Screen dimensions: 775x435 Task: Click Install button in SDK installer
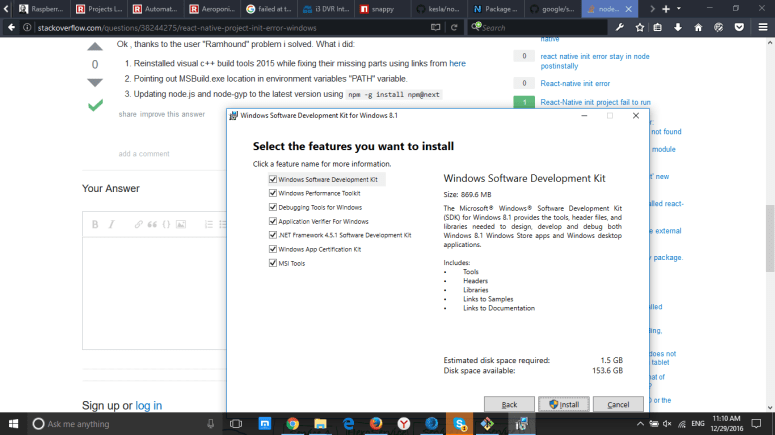[564, 404]
